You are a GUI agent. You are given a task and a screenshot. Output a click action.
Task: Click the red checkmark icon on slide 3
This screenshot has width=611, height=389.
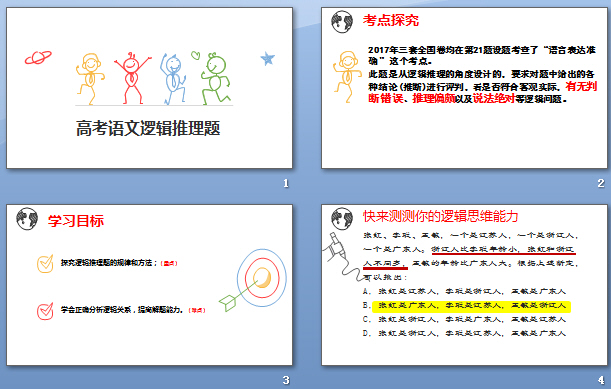45,311
